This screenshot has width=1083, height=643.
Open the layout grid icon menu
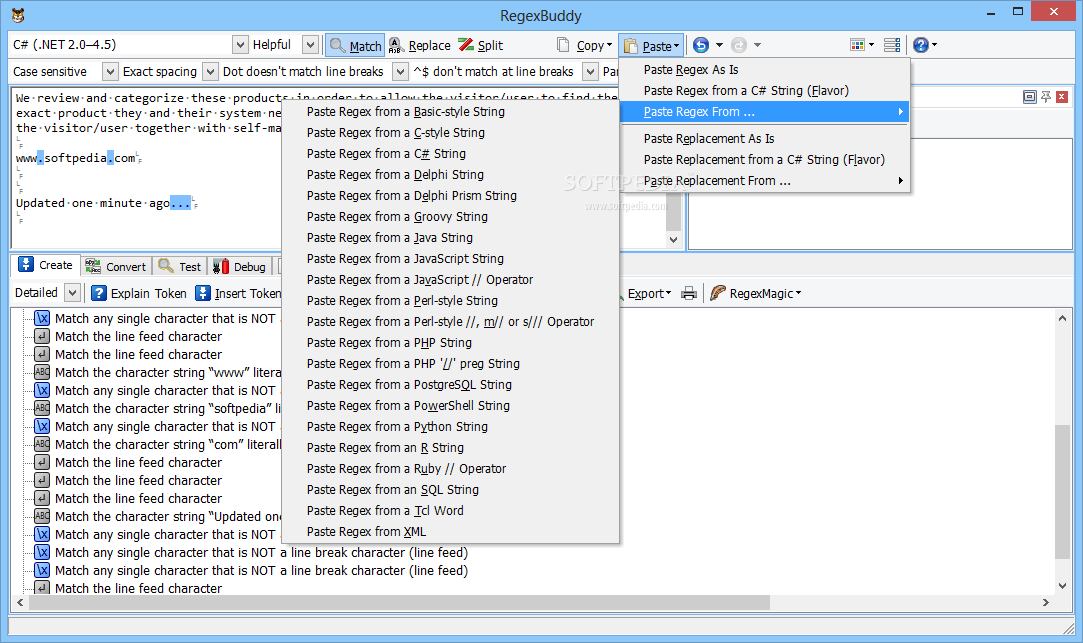point(861,46)
